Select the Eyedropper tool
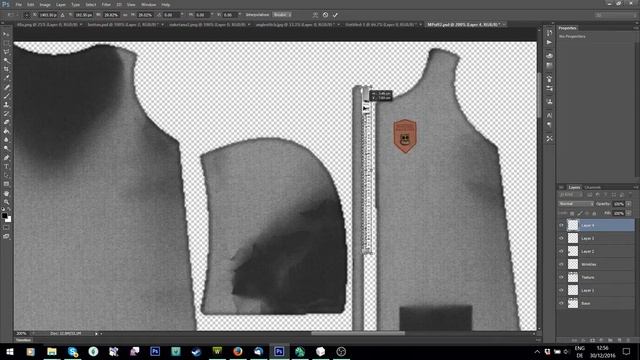Screen dimensions: 640x360 click(6, 78)
